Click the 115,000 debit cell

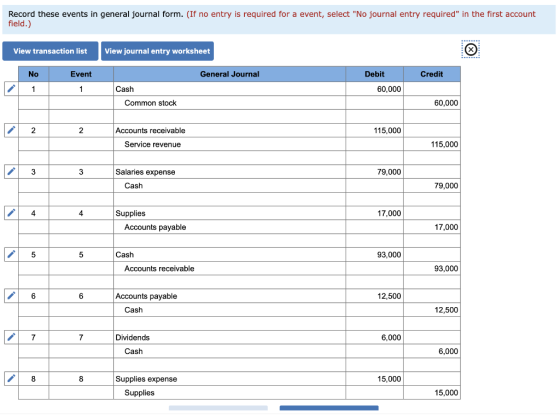[375, 130]
